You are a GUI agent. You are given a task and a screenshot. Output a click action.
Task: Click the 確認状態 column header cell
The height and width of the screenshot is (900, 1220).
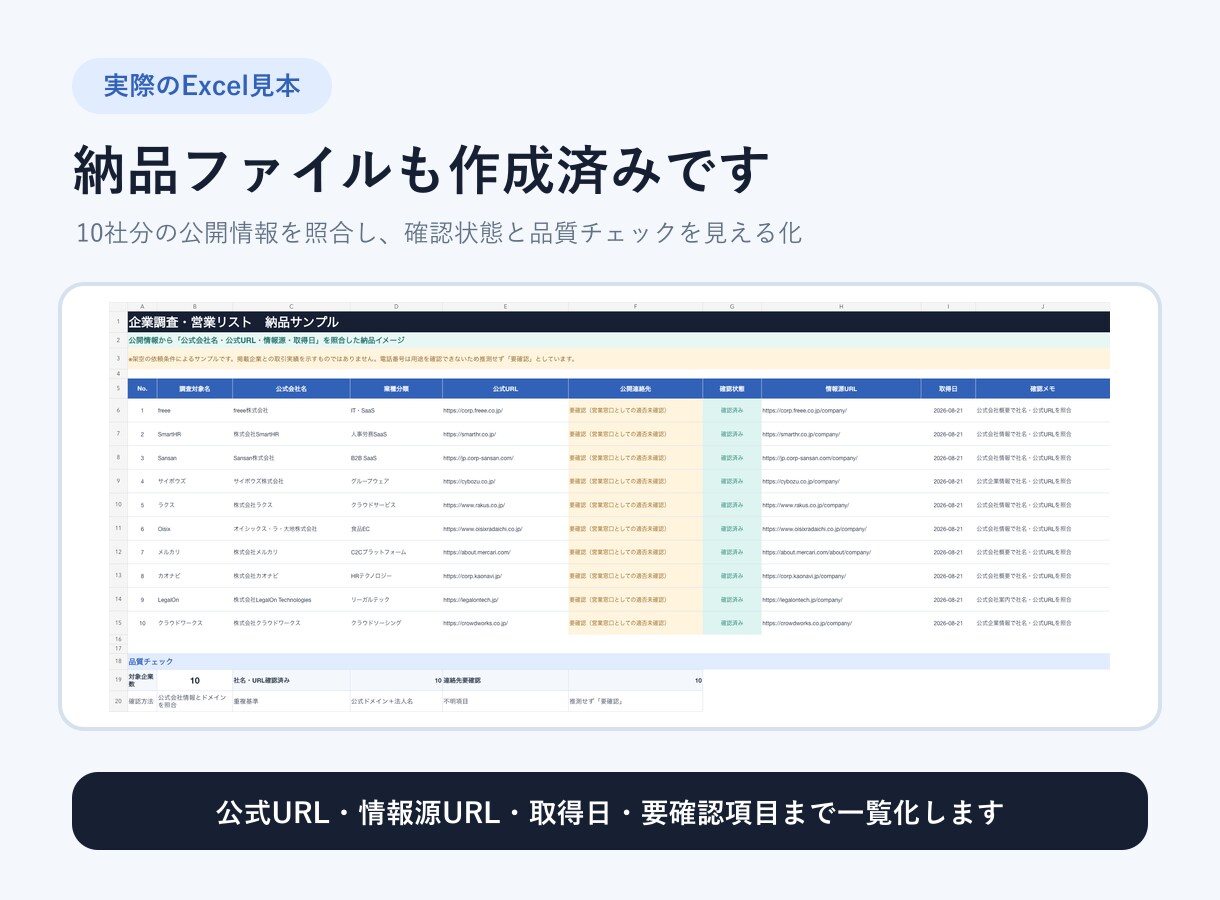pos(732,388)
